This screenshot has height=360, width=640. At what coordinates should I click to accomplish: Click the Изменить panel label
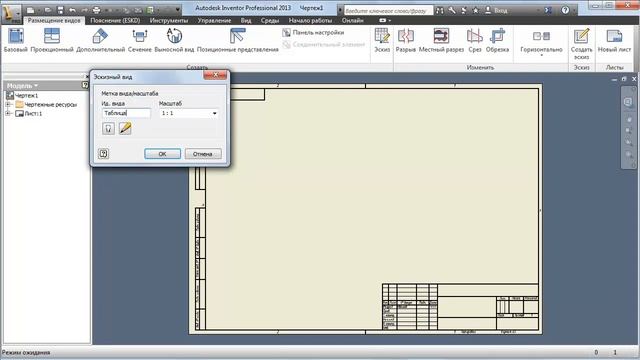click(x=480, y=67)
